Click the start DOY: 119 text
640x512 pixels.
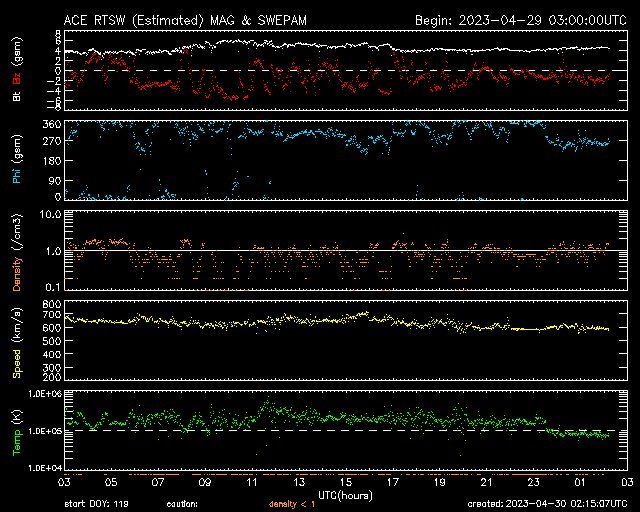click(x=97, y=504)
